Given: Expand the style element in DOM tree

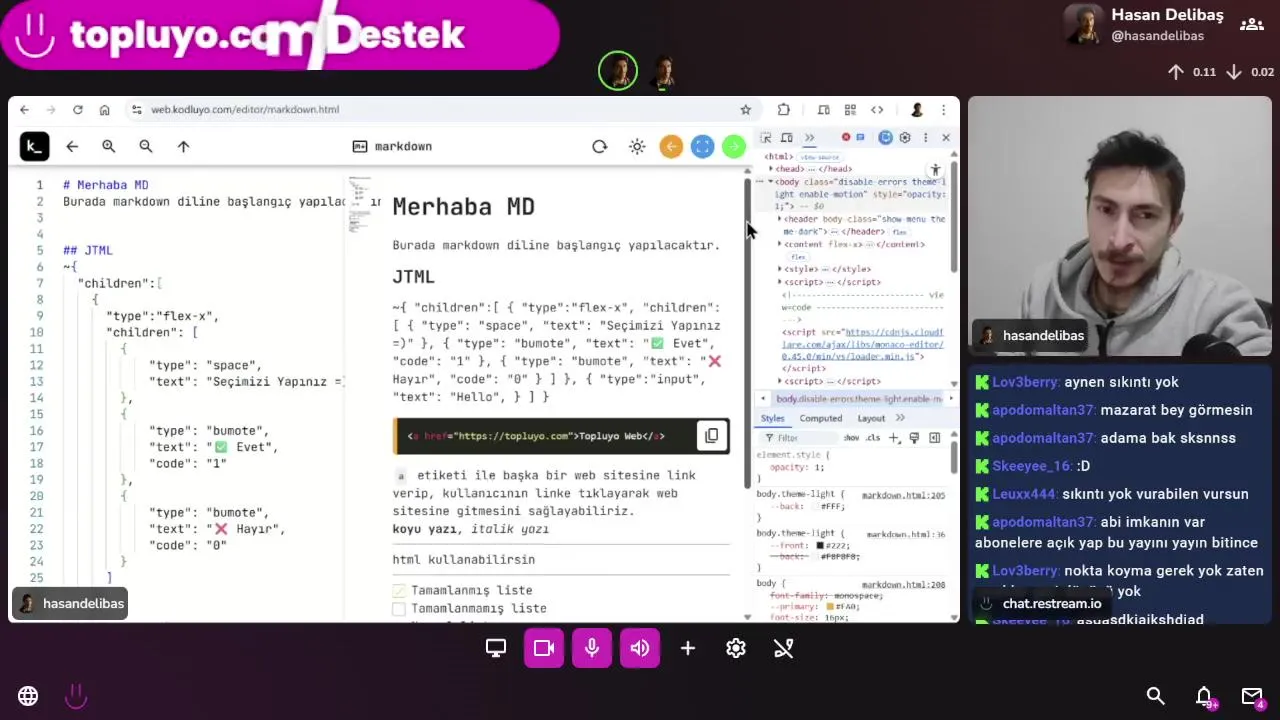Looking at the screenshot, I should point(779,269).
